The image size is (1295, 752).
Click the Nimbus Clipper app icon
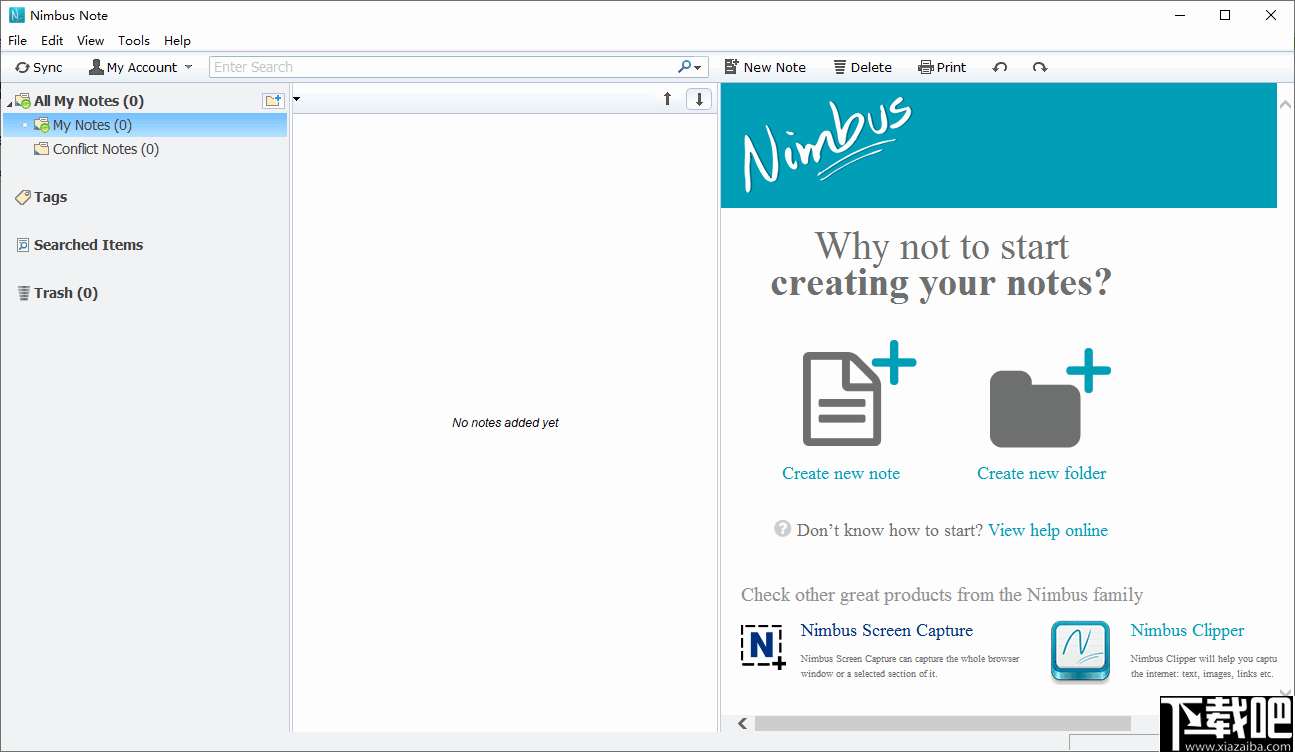[1081, 652]
